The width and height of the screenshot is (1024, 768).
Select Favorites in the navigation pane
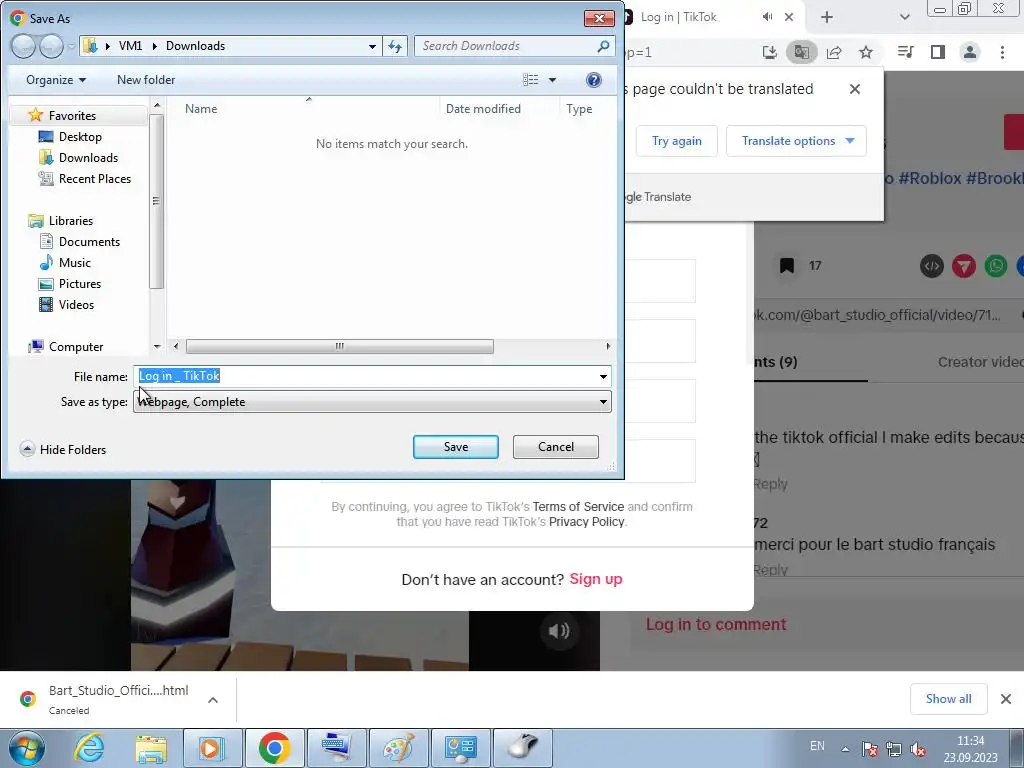tap(72, 116)
